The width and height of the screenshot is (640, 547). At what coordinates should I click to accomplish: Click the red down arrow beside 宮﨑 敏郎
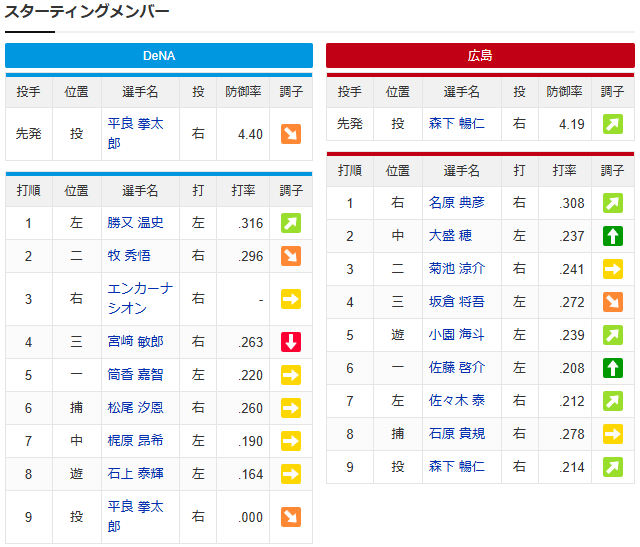click(x=291, y=342)
